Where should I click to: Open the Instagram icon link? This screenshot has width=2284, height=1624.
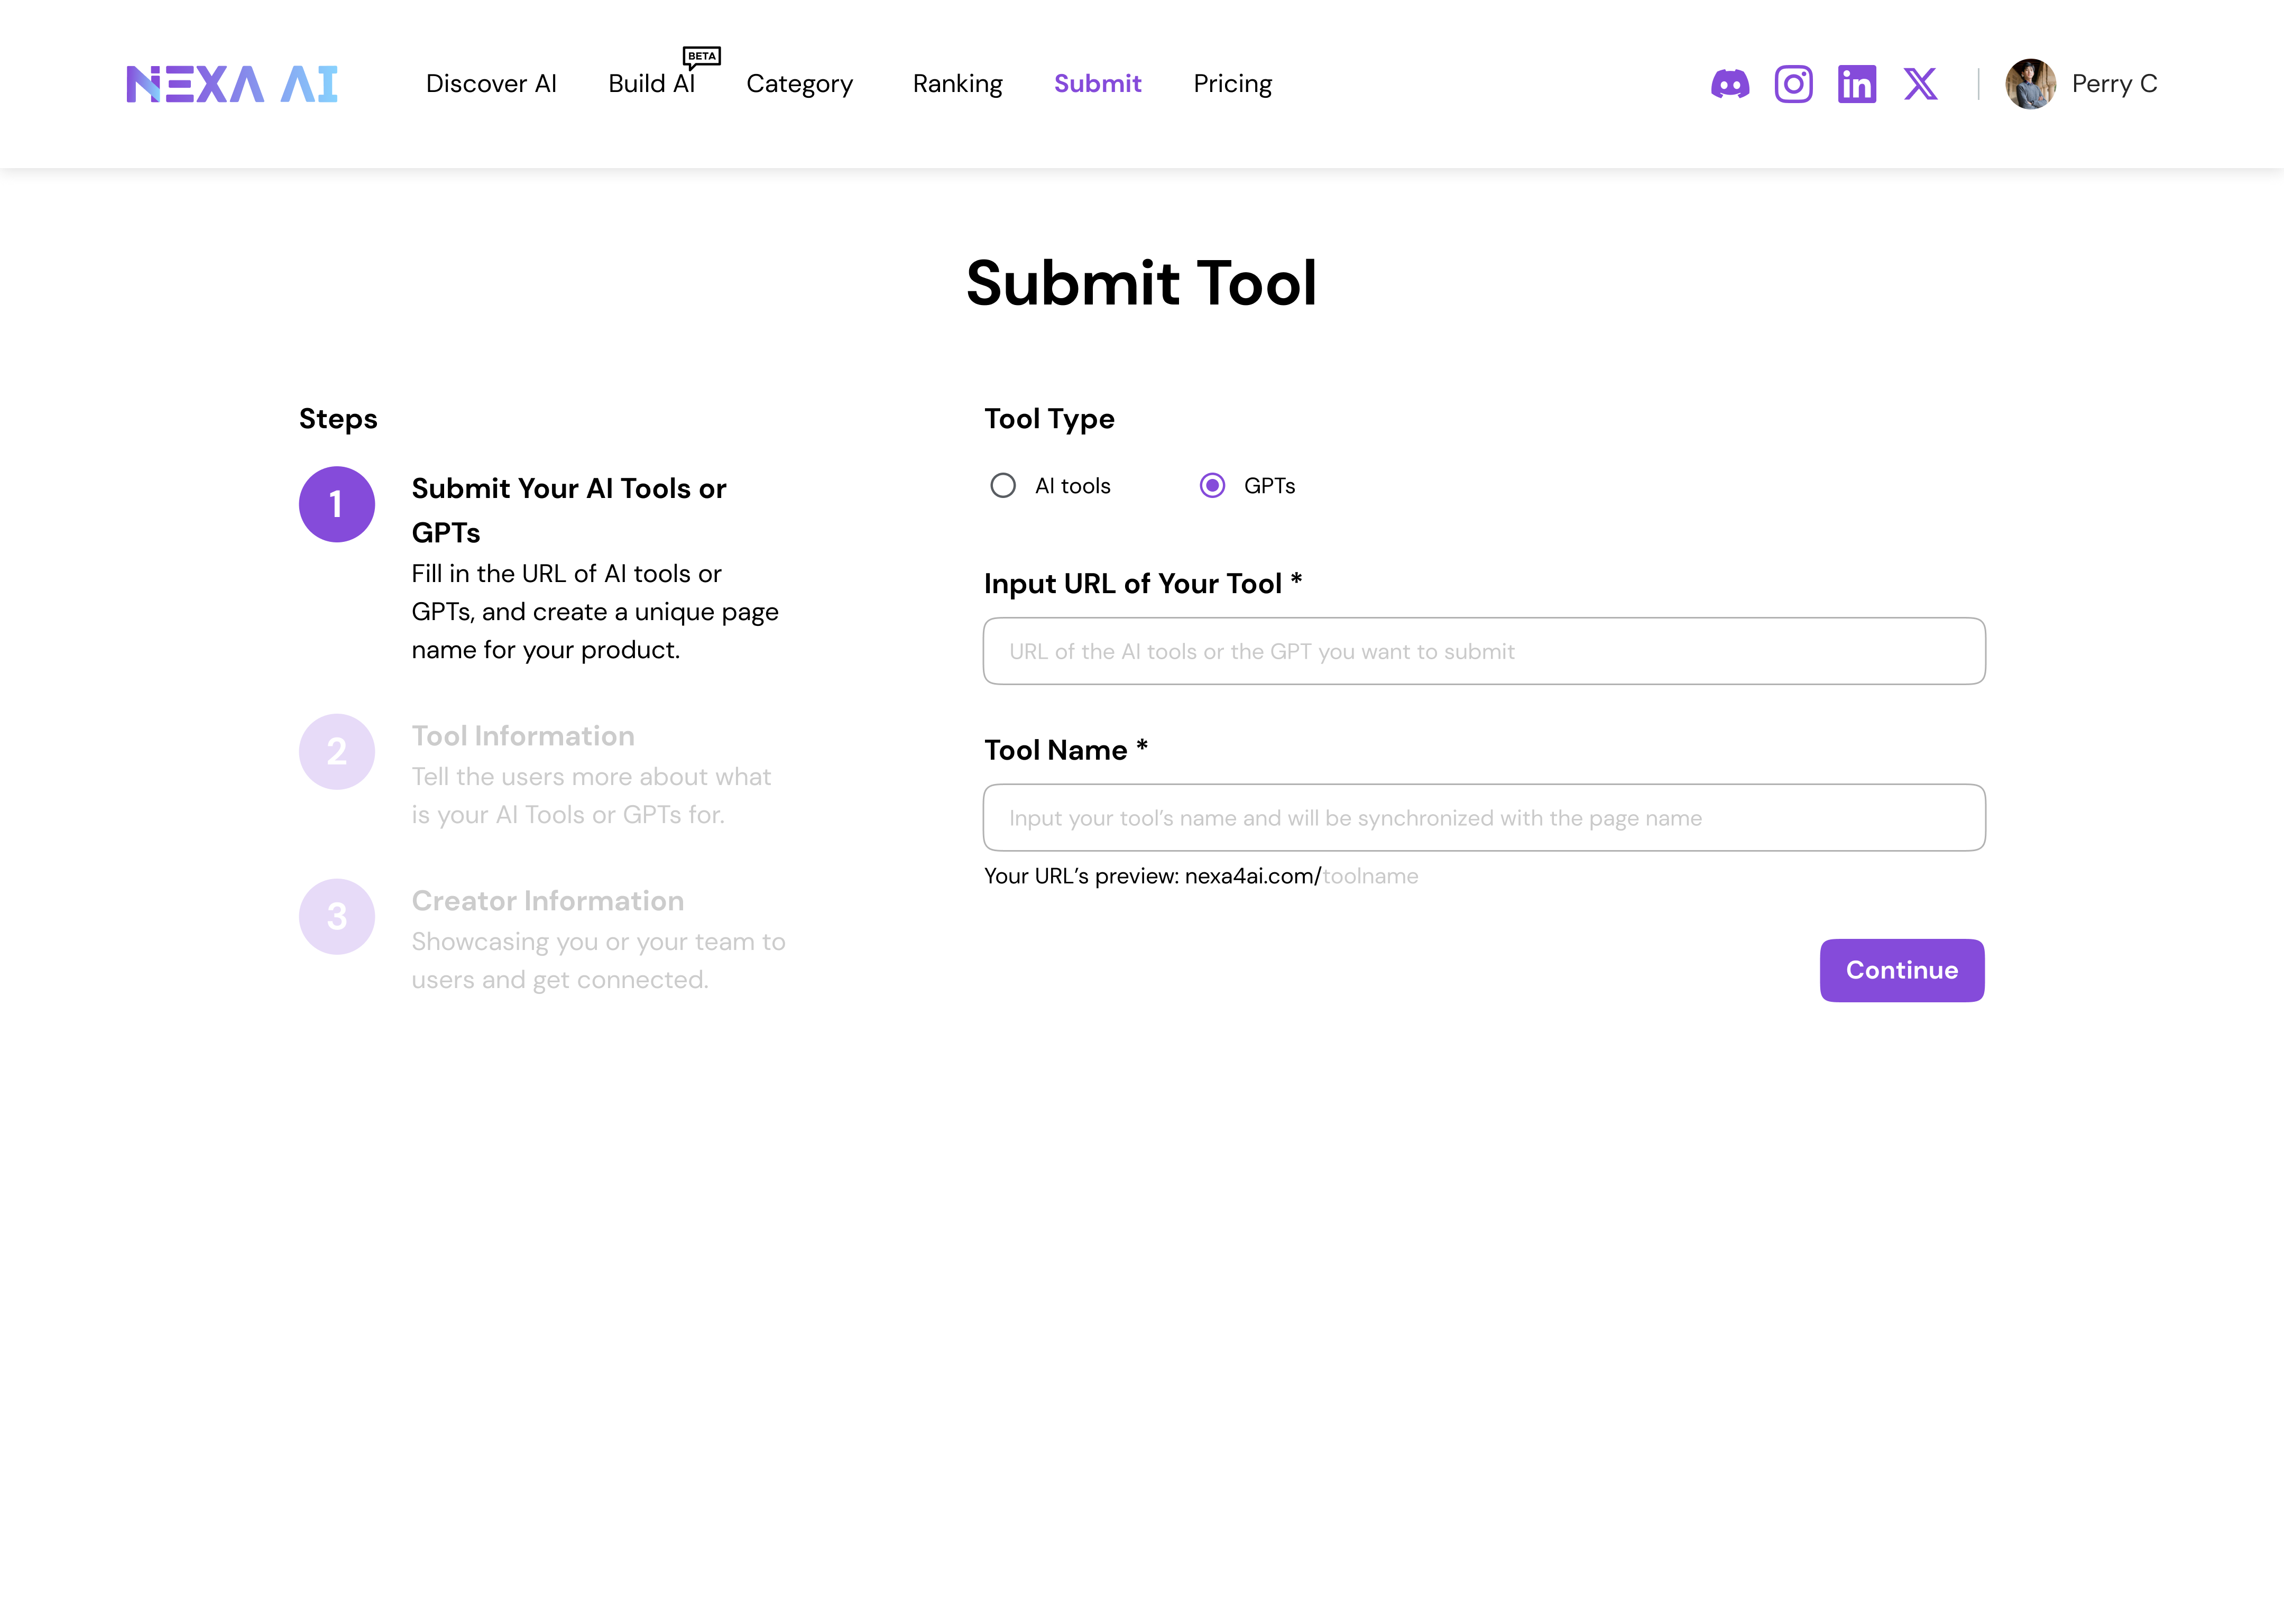1793,84
